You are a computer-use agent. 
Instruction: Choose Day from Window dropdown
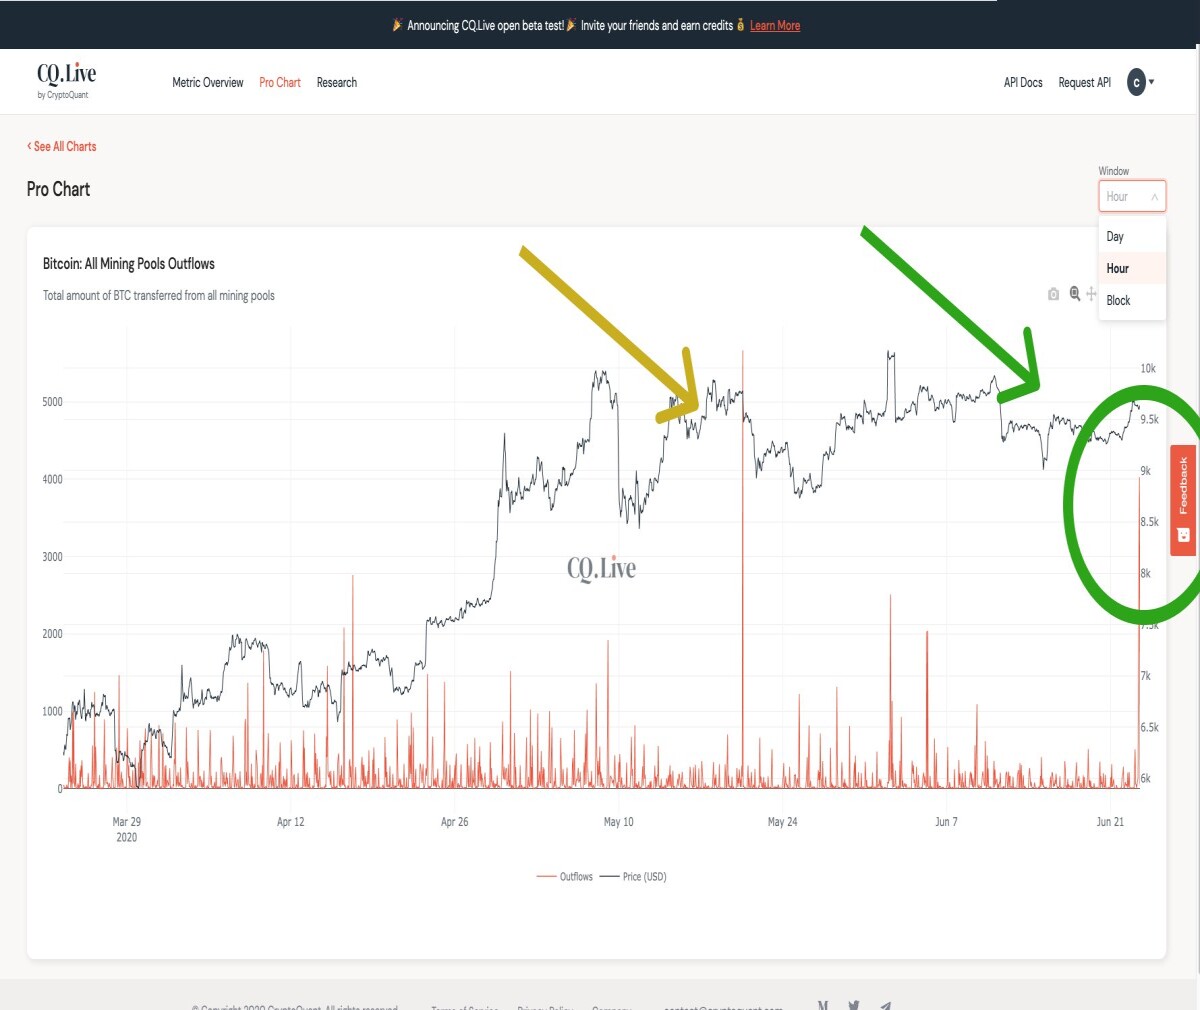(x=1132, y=237)
